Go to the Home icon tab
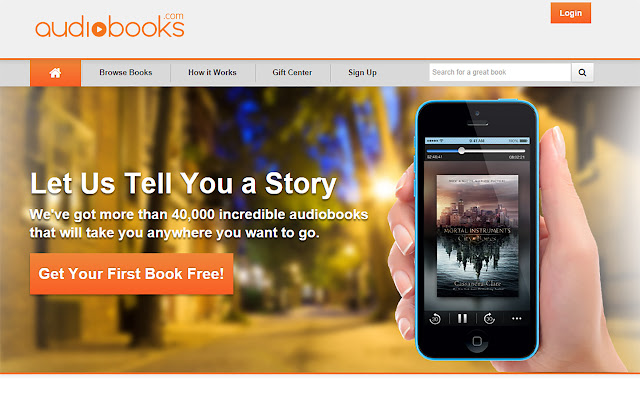Viewport: 640px width, 400px height. [x=56, y=73]
